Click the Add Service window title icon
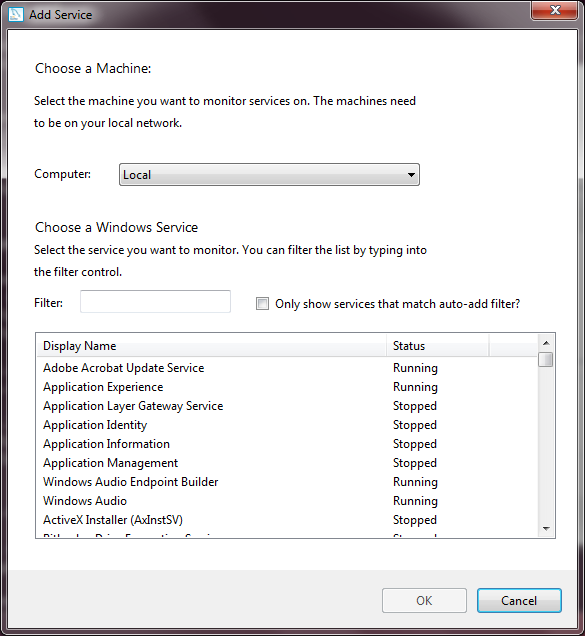The height and width of the screenshot is (636, 585). (15, 14)
